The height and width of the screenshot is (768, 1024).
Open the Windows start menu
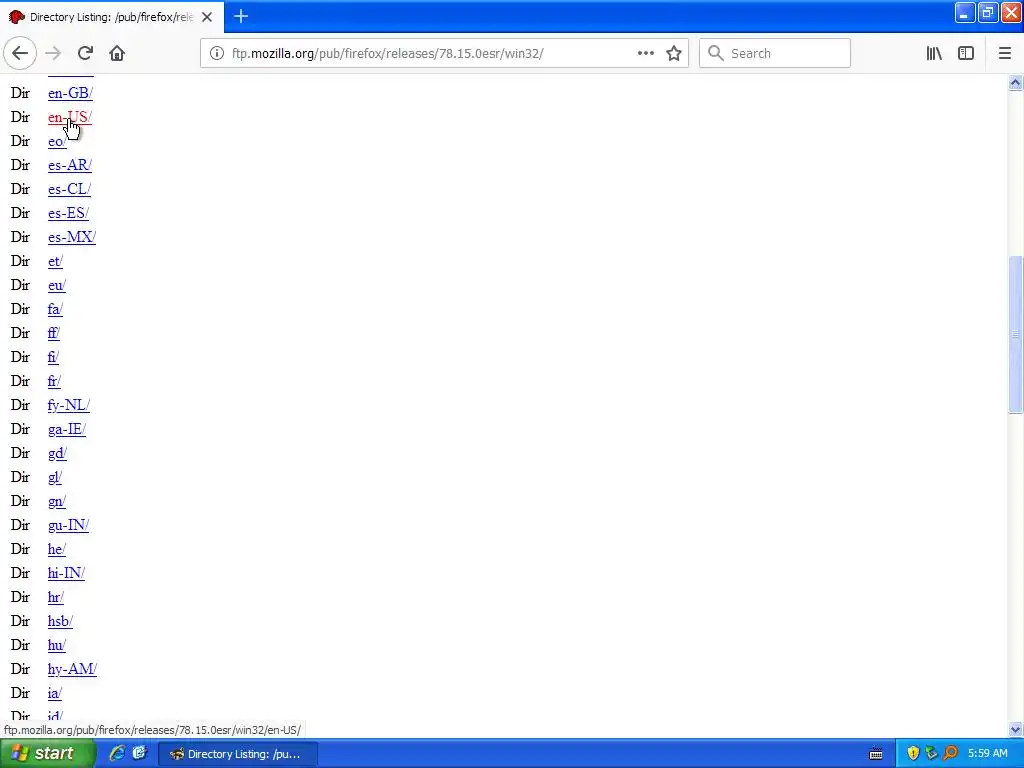click(x=47, y=754)
